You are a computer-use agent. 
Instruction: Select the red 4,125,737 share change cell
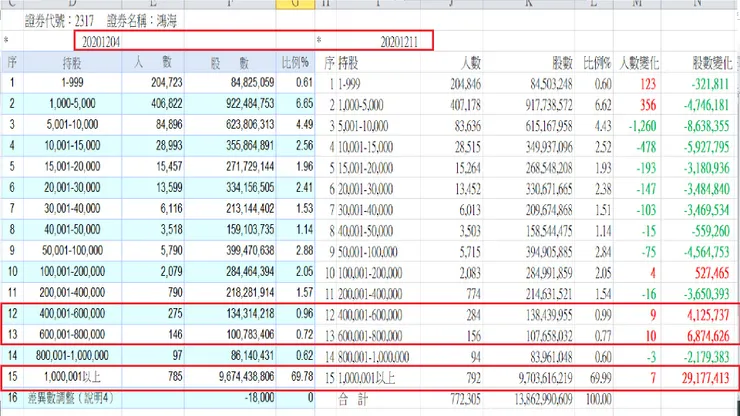tap(708, 315)
